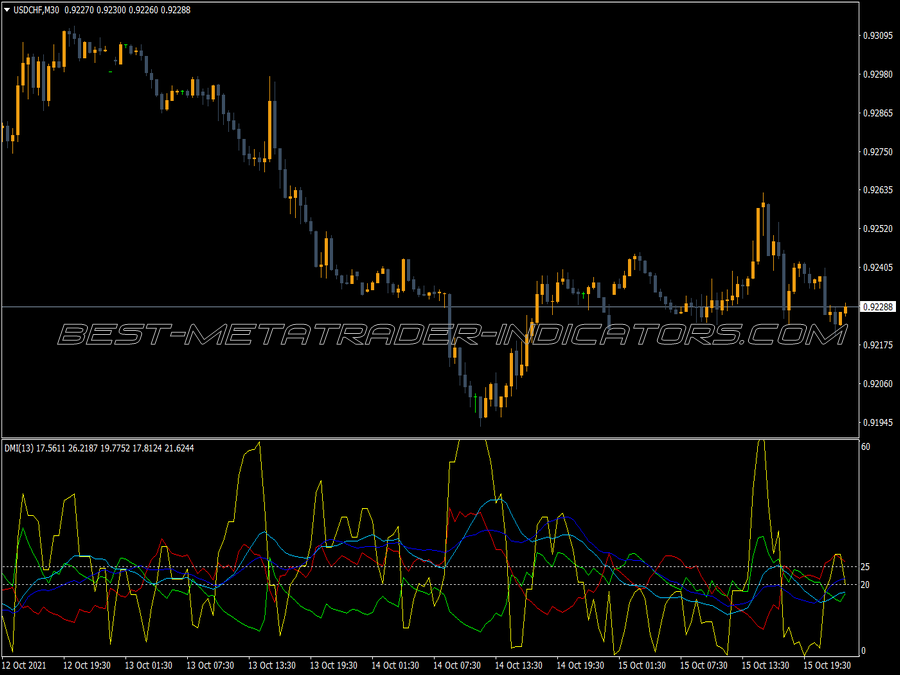Click price axis value 0.92635

point(878,190)
